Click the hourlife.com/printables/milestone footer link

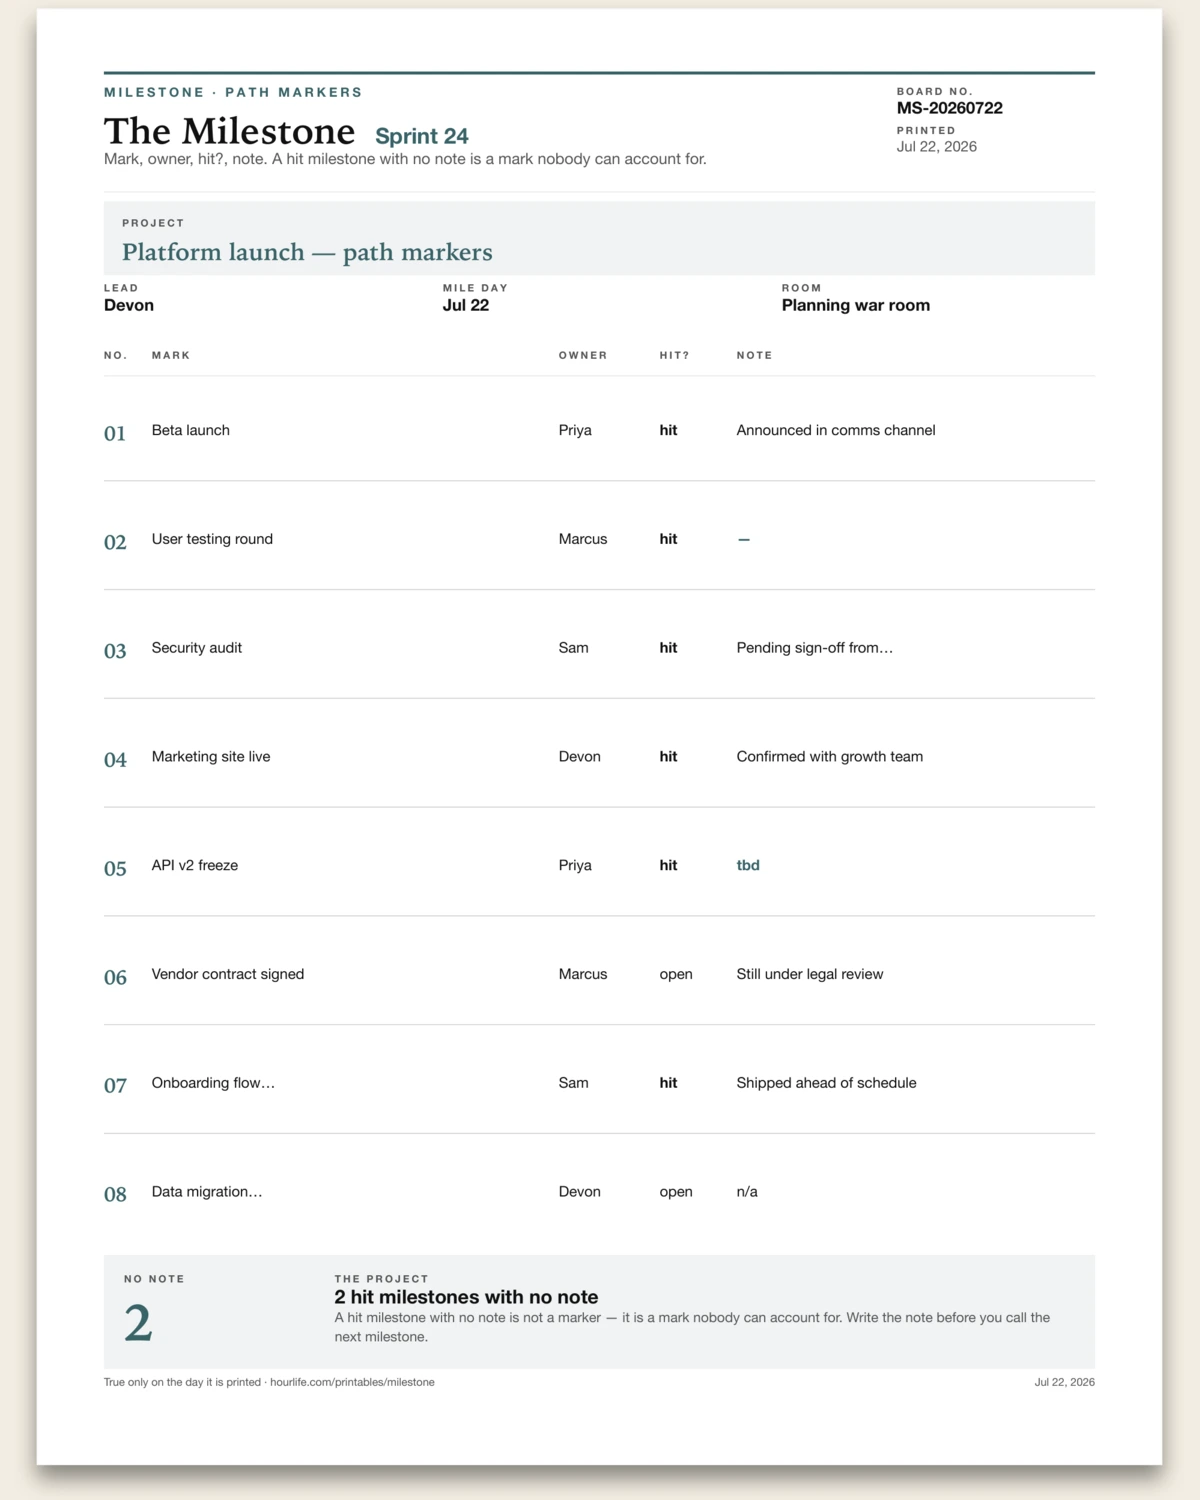[352, 1382]
